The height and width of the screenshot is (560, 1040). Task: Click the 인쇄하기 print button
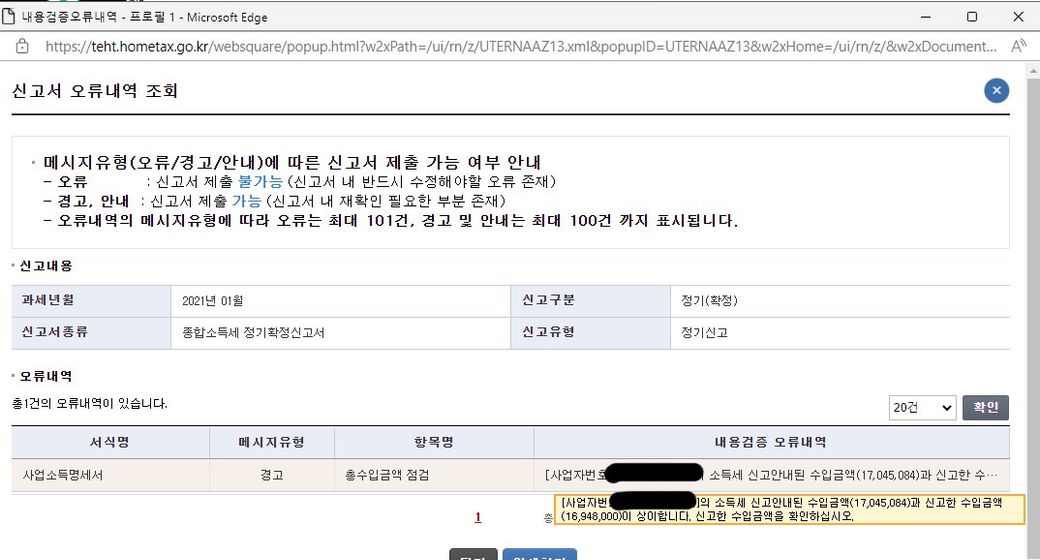coord(539,553)
